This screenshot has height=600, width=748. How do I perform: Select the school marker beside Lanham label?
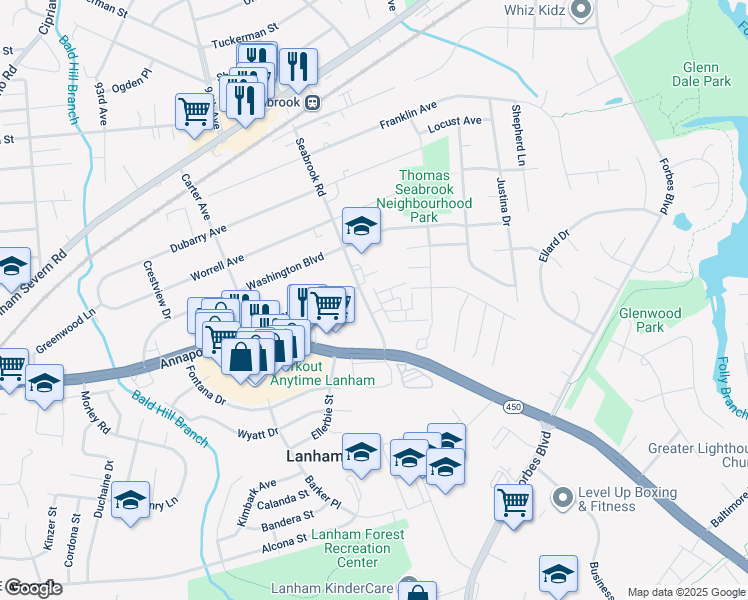pos(361,455)
